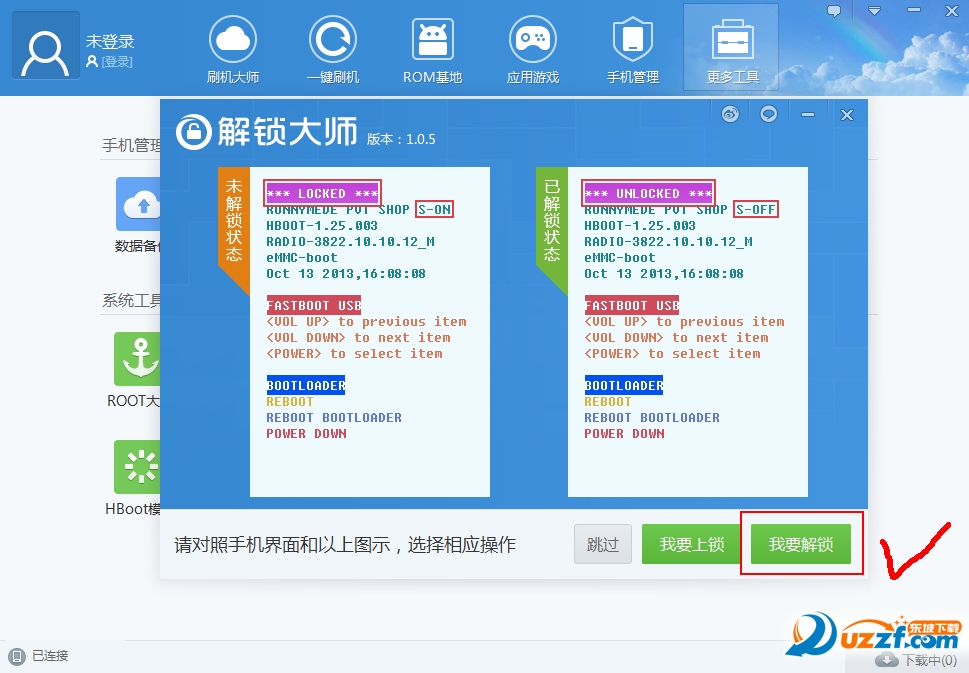Minimize the 解锁大师 dialog
Image resolution: width=969 pixels, height=673 pixels.
(x=808, y=115)
